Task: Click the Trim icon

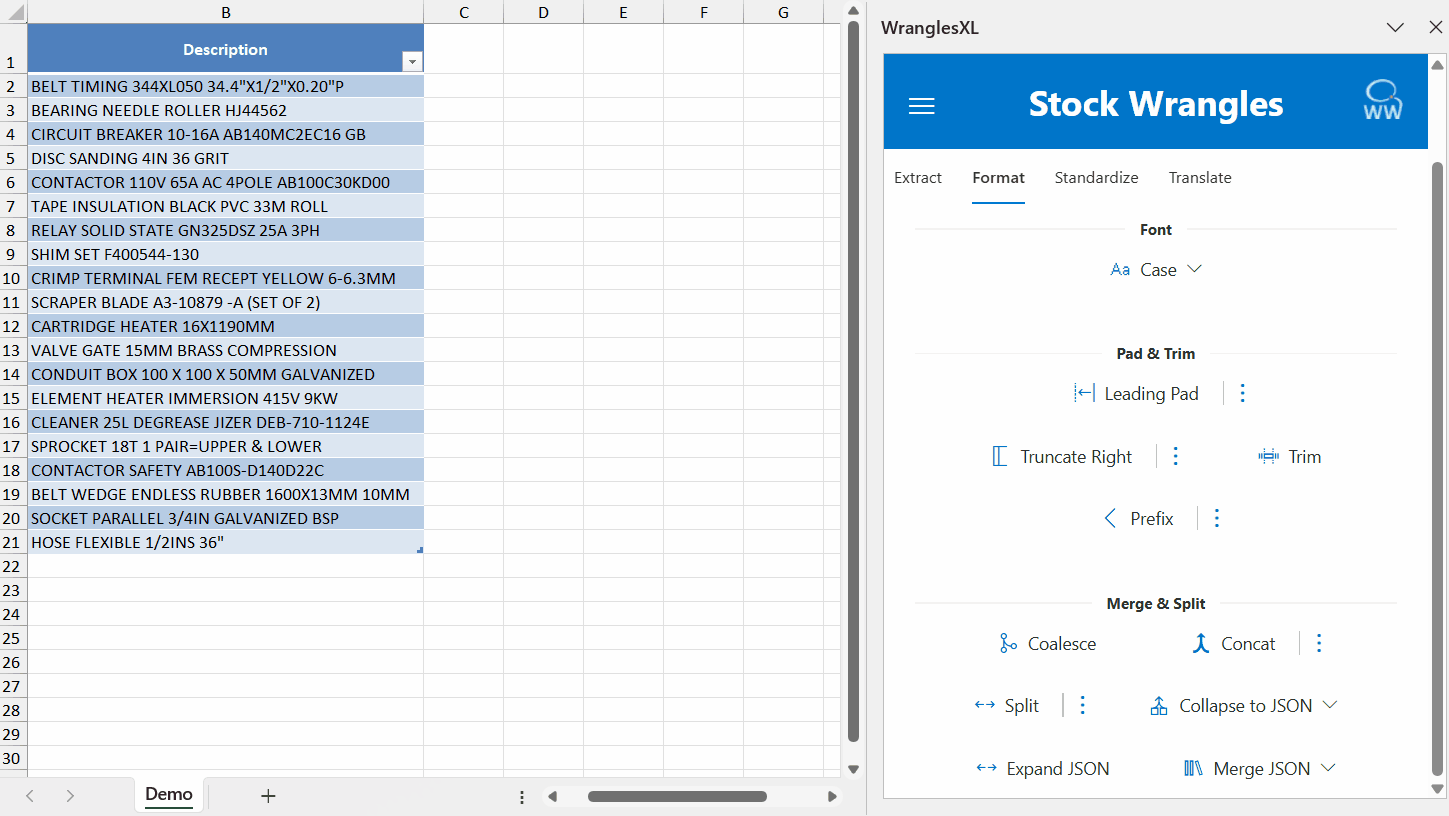Action: click(x=1268, y=457)
